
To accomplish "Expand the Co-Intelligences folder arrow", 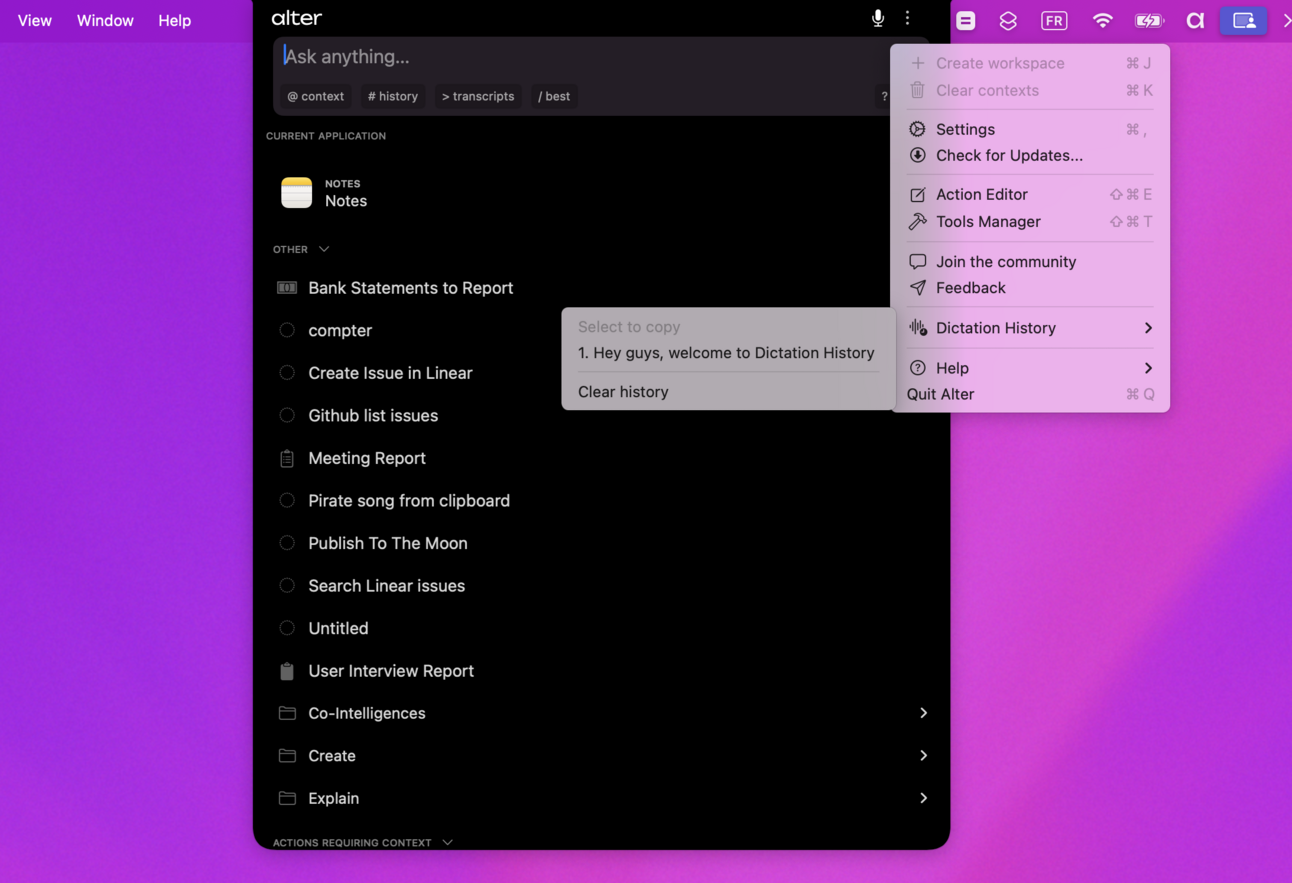I will (x=923, y=713).
